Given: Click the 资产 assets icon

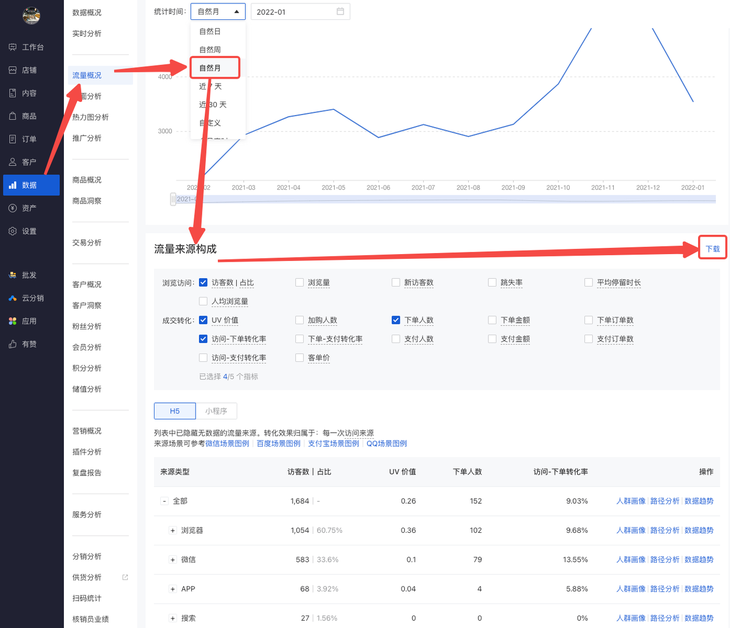Looking at the screenshot, I should (13, 208).
